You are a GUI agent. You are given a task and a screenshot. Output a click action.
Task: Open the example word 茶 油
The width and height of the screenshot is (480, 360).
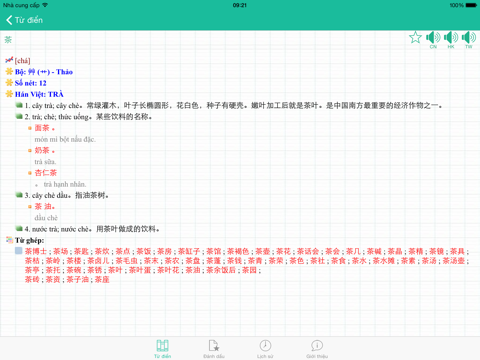point(43,206)
